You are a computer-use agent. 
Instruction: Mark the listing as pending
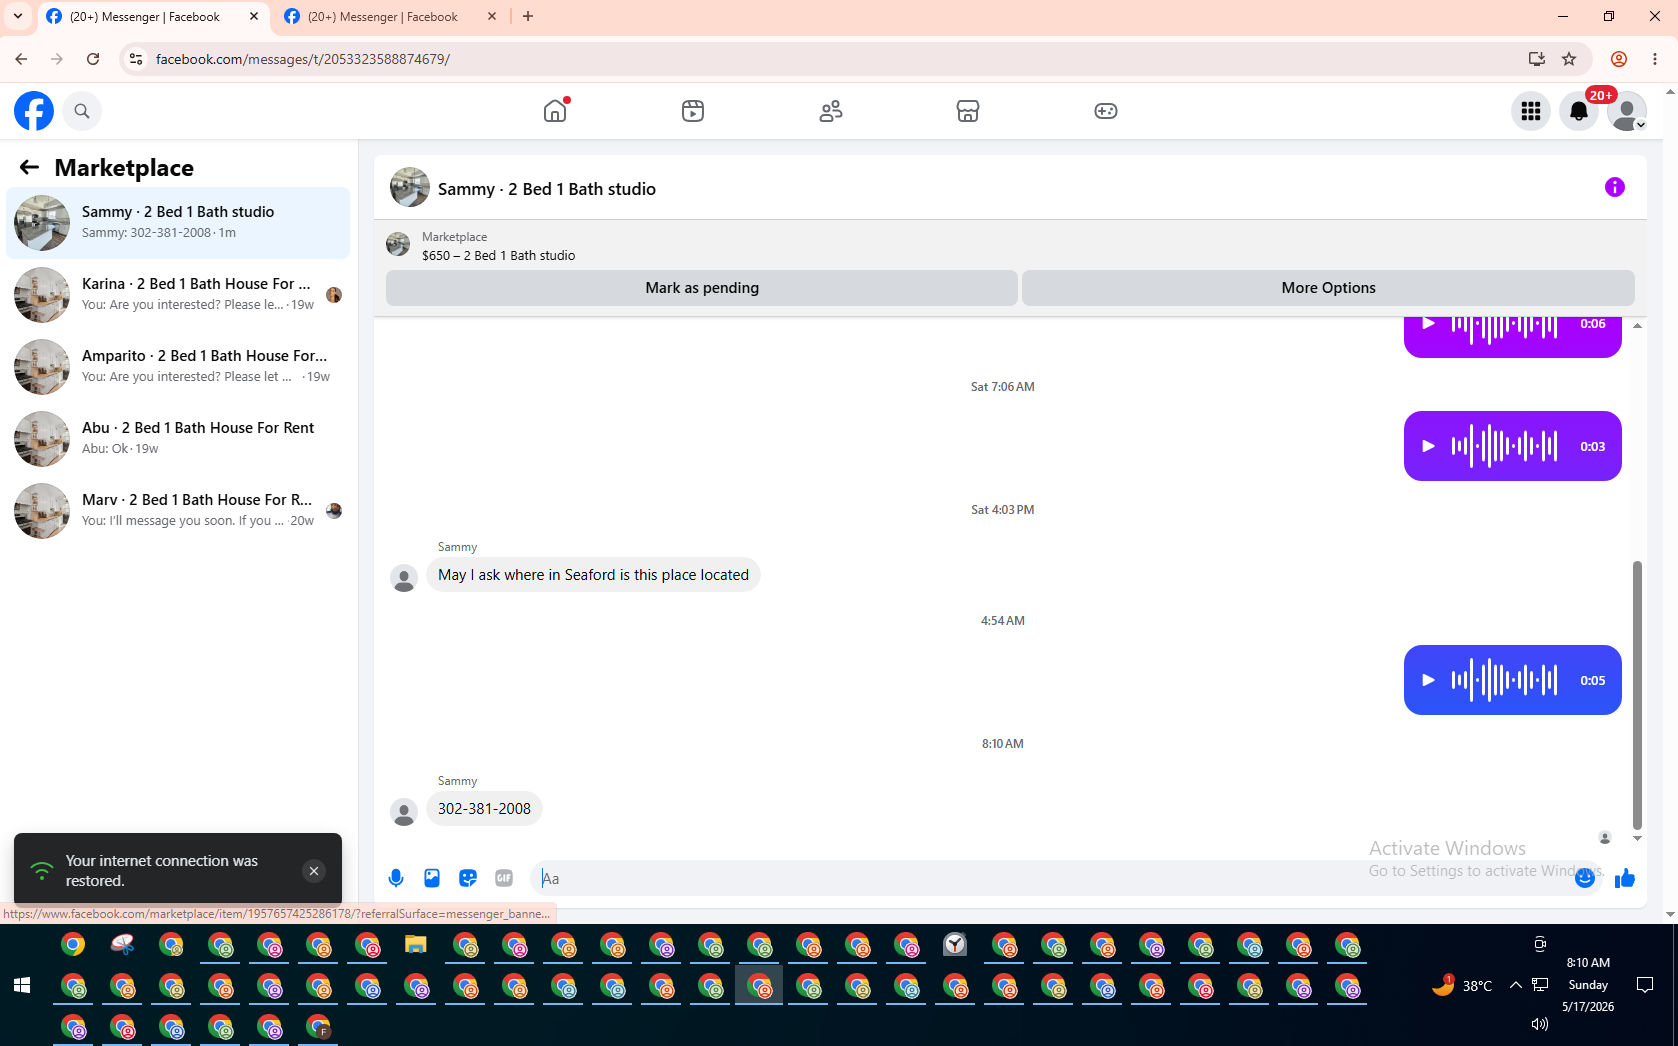coord(702,288)
